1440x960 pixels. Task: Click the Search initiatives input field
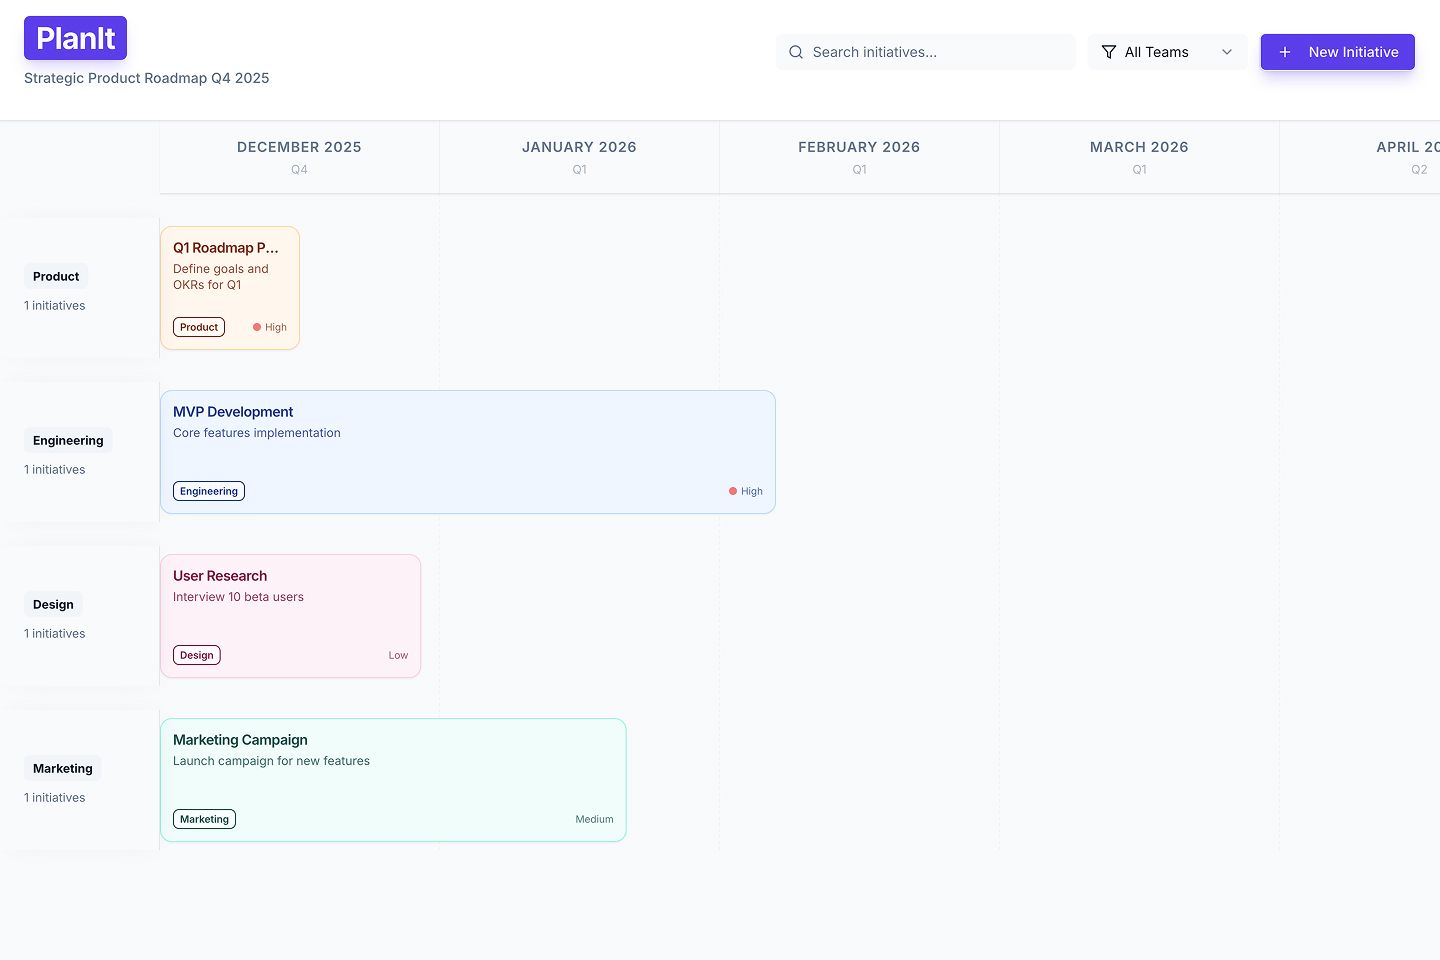click(925, 51)
